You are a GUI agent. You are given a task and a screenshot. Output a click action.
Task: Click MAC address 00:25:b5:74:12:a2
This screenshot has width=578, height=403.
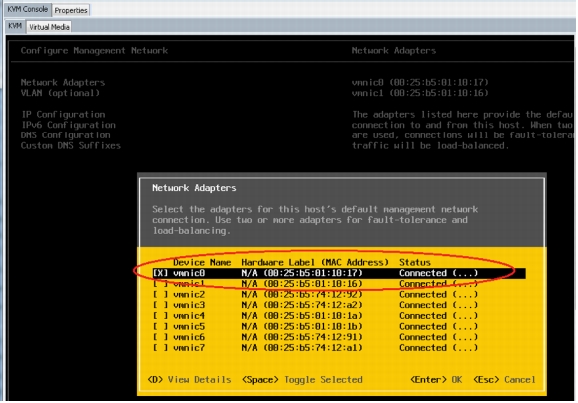click(x=313, y=305)
